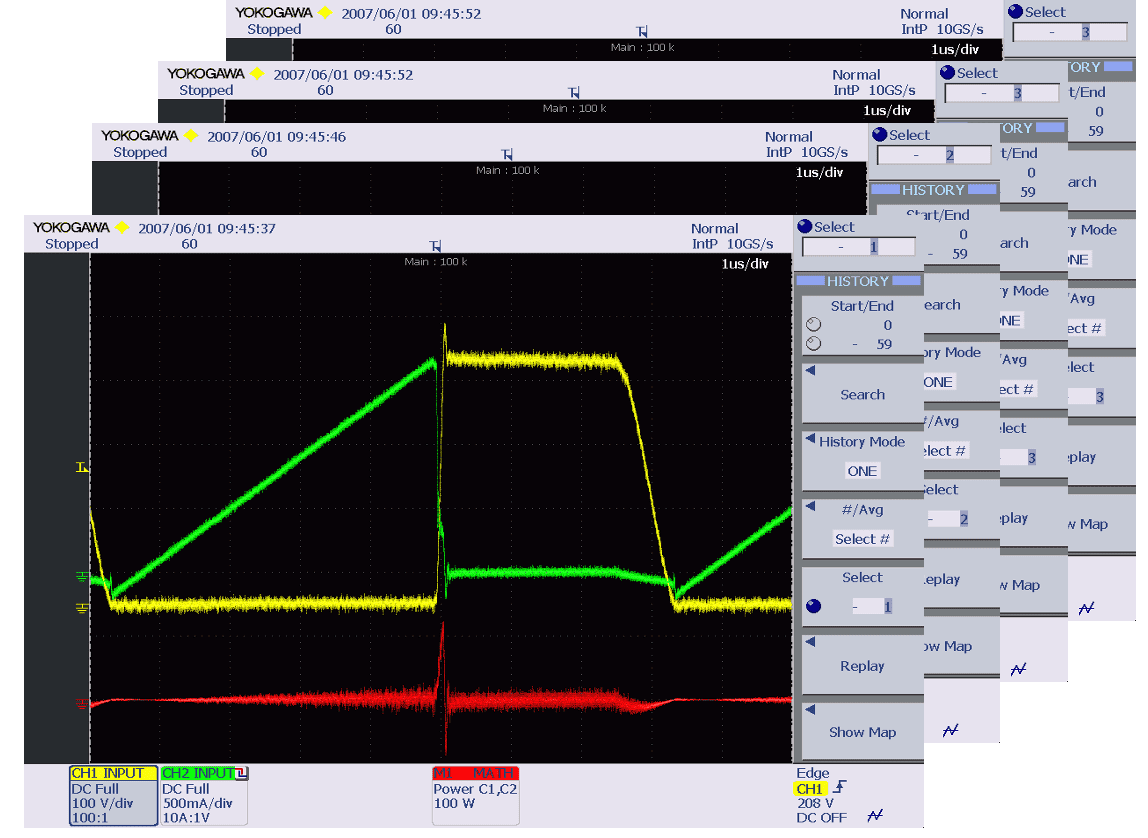Click the green CH2 ground level marker

[82, 576]
